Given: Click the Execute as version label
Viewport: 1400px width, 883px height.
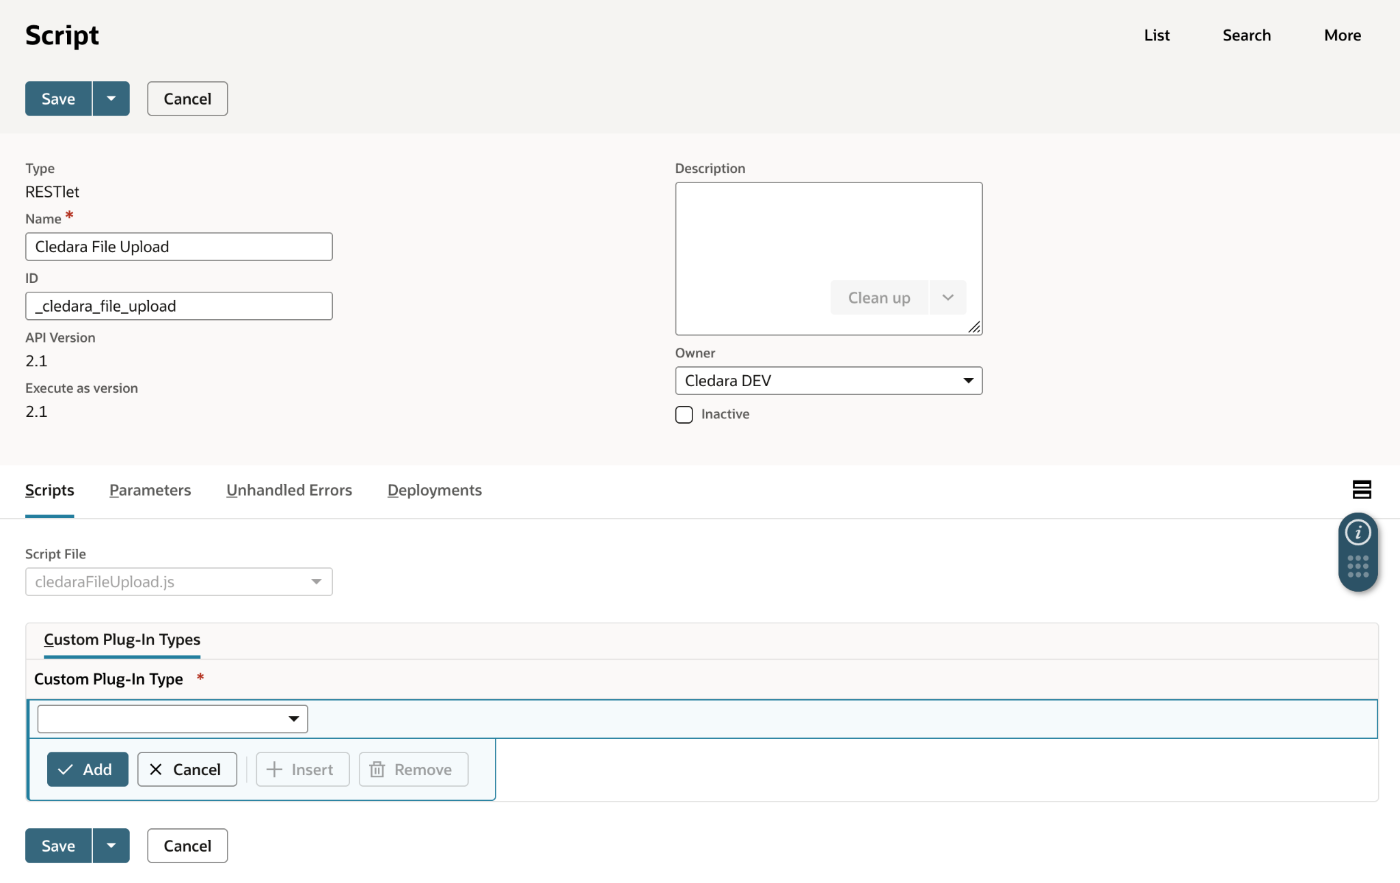Looking at the screenshot, I should click(x=82, y=388).
